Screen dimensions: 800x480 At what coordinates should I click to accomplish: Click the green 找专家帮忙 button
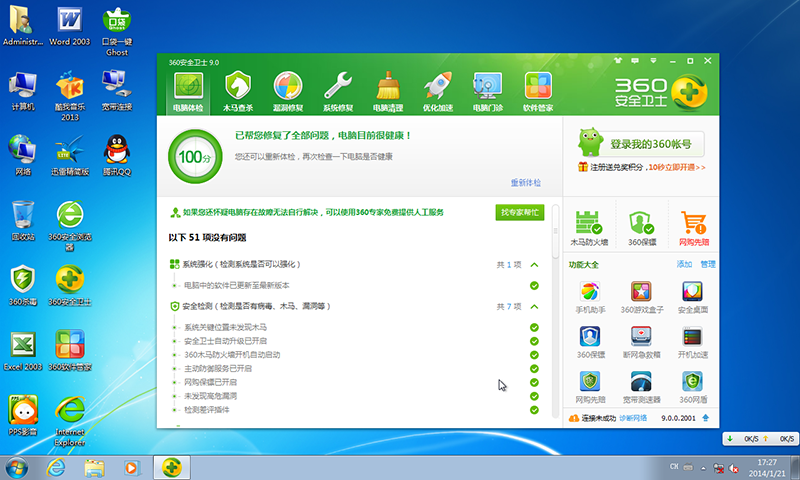coord(519,212)
